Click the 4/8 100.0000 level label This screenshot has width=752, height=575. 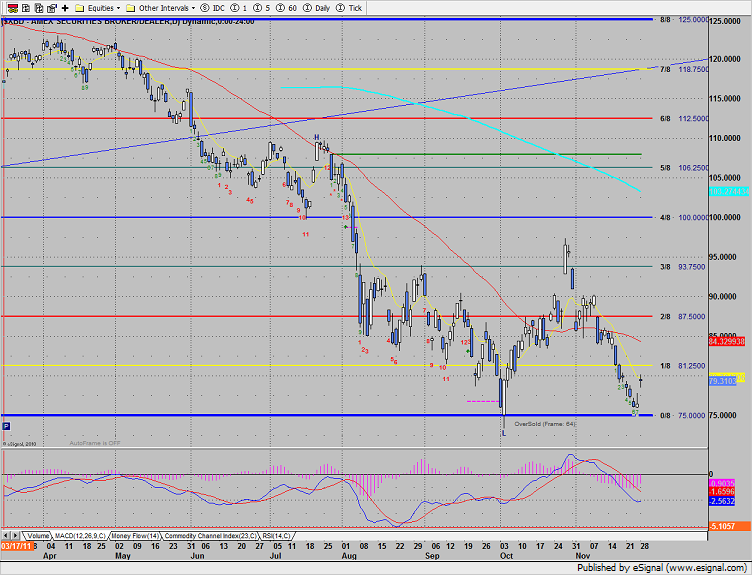pos(683,218)
